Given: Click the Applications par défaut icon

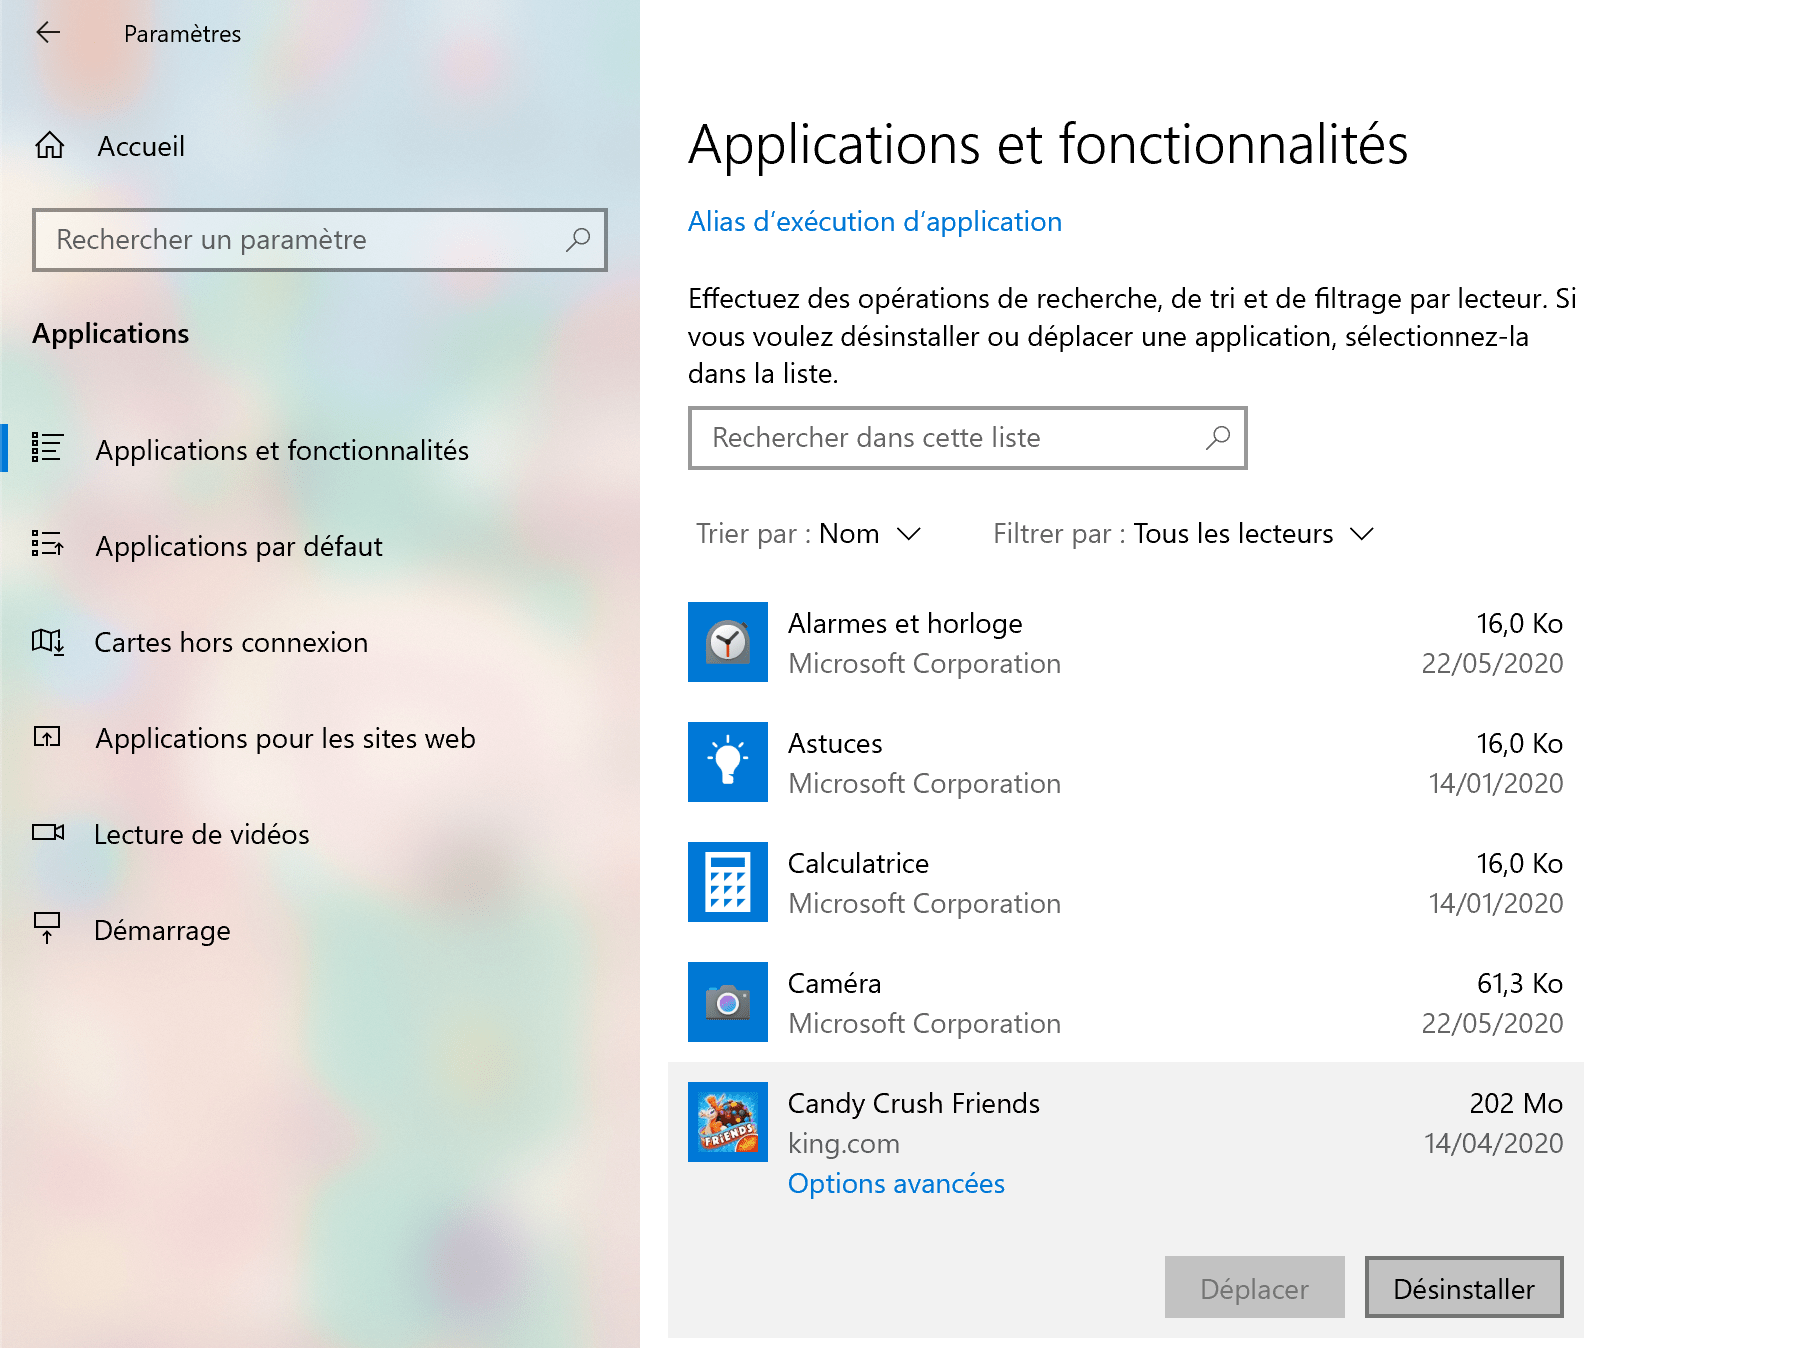Looking at the screenshot, I should pyautogui.click(x=47, y=543).
